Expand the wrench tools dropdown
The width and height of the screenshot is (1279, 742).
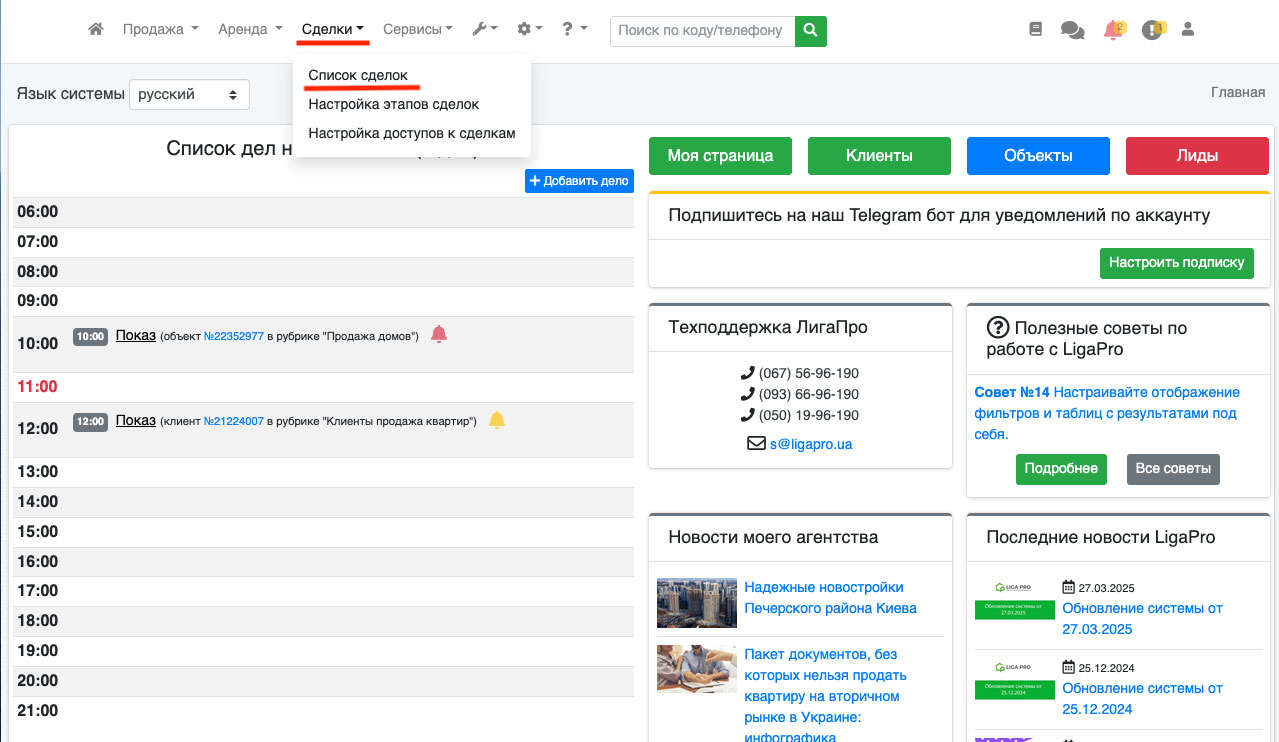click(x=484, y=30)
